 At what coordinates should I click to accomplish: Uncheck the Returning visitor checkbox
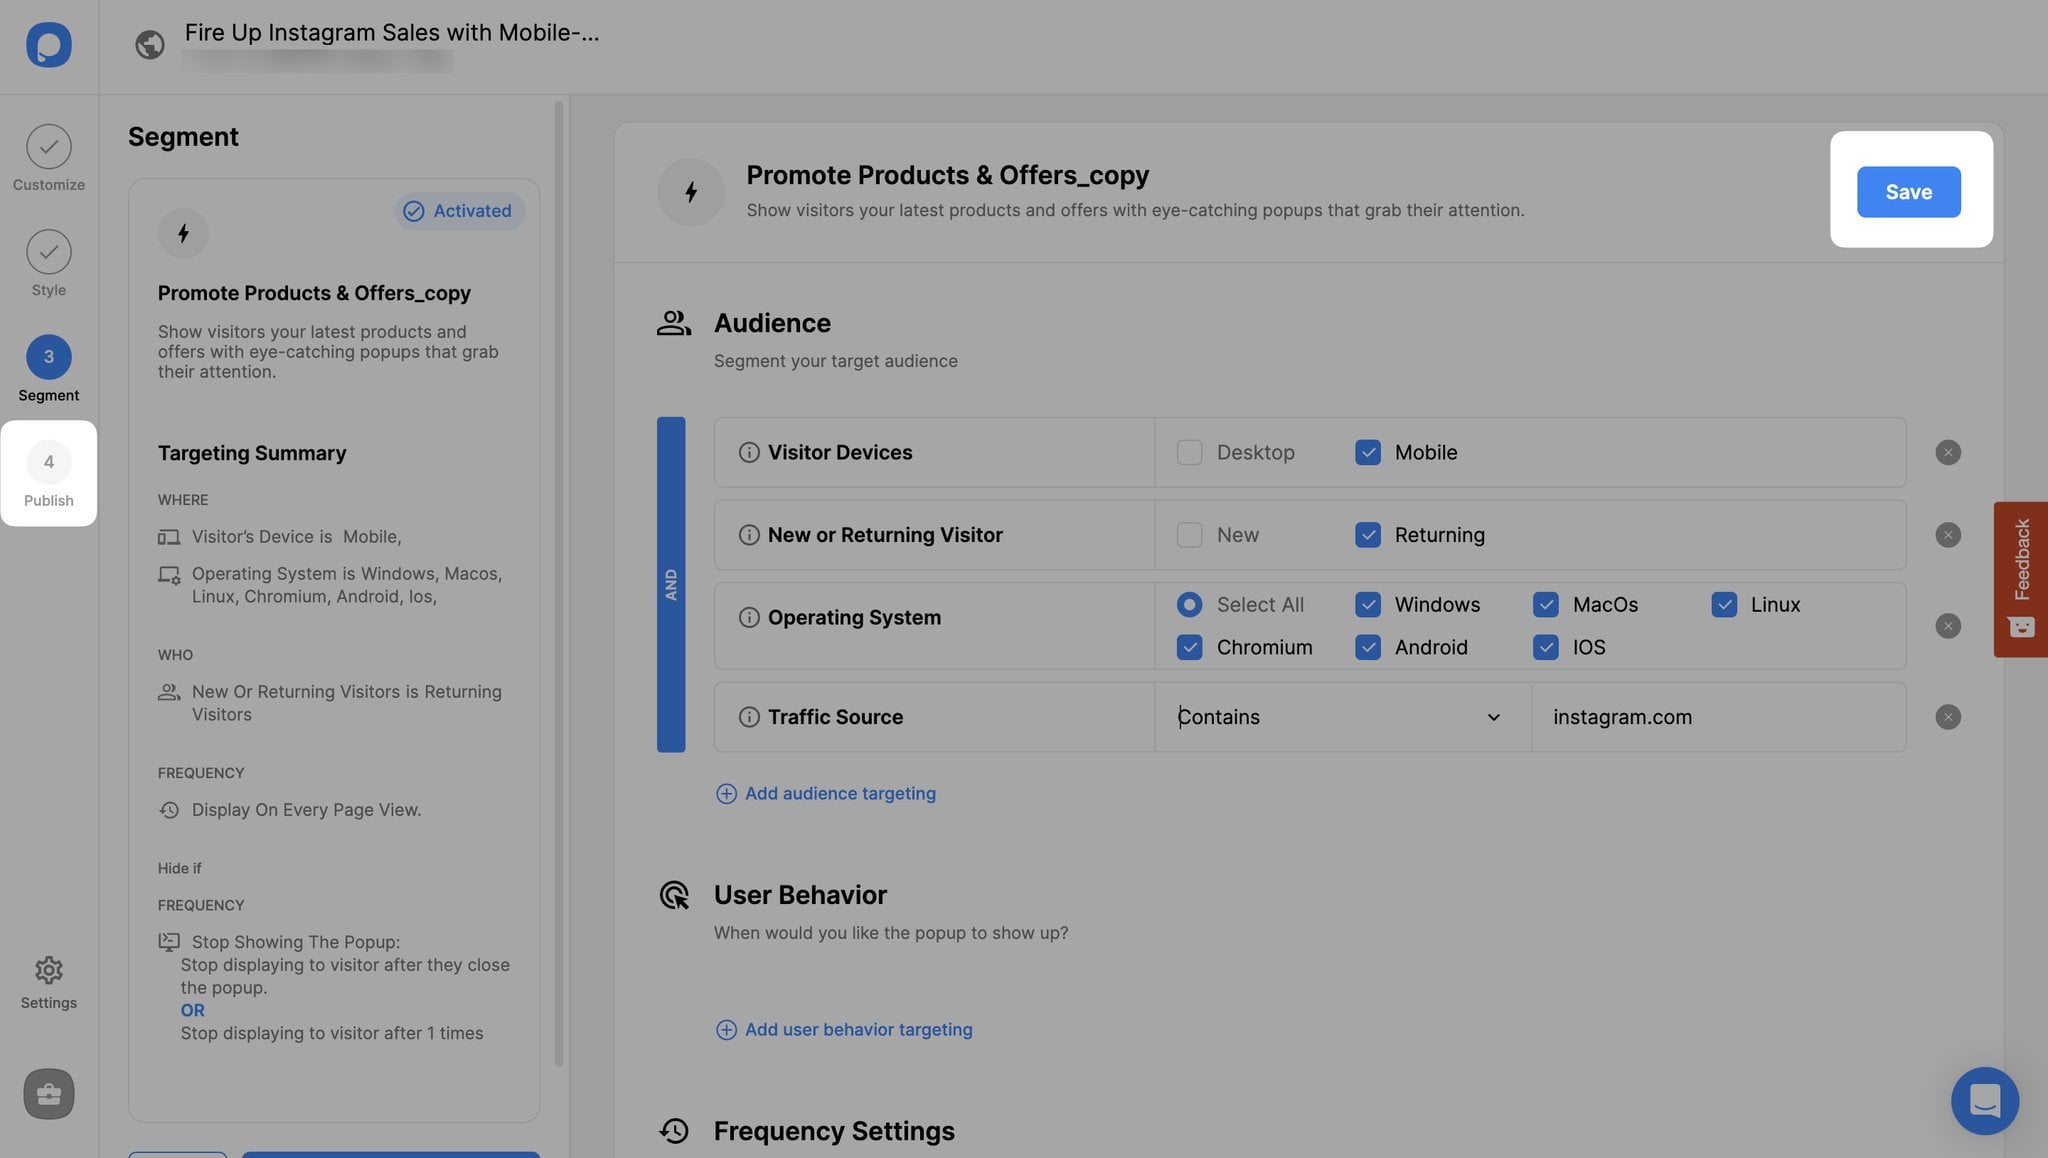[x=1367, y=535]
